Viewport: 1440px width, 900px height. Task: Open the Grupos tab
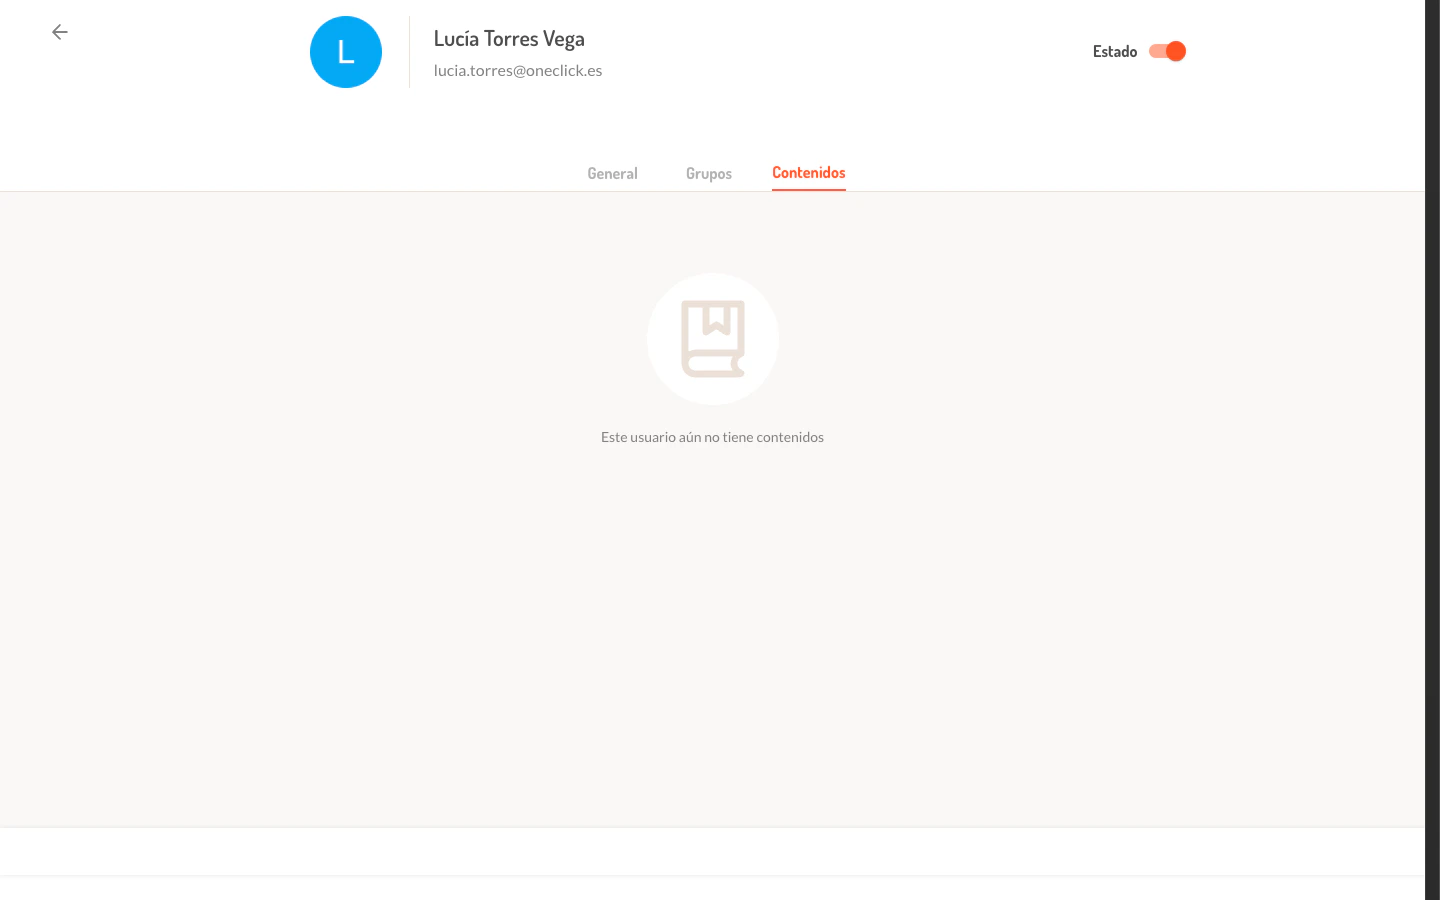point(709,174)
